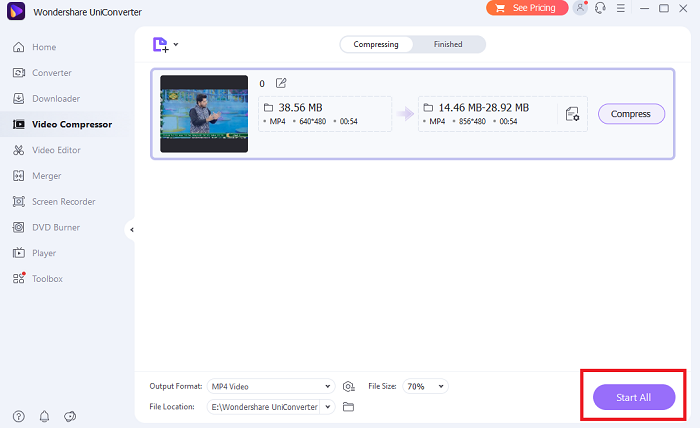This screenshot has width=700, height=428.
Task: Click the target resolution 856*480 text
Action: pyautogui.click(x=472, y=121)
